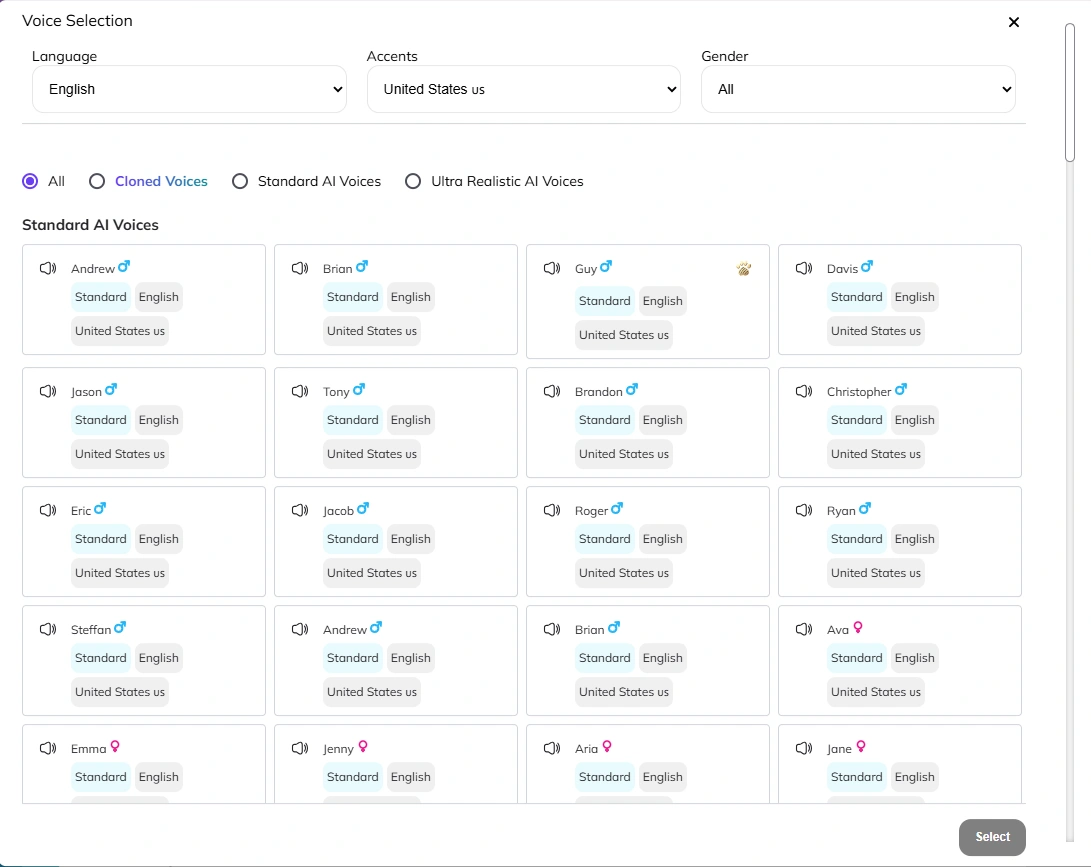The image size is (1091, 867).
Task: Click the Standard tag on Ava's card
Action: (857, 658)
